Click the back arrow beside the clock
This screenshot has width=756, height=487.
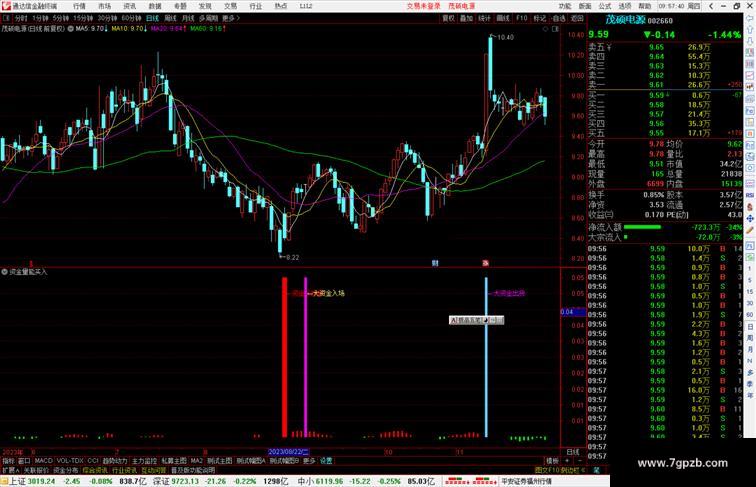click(711, 6)
